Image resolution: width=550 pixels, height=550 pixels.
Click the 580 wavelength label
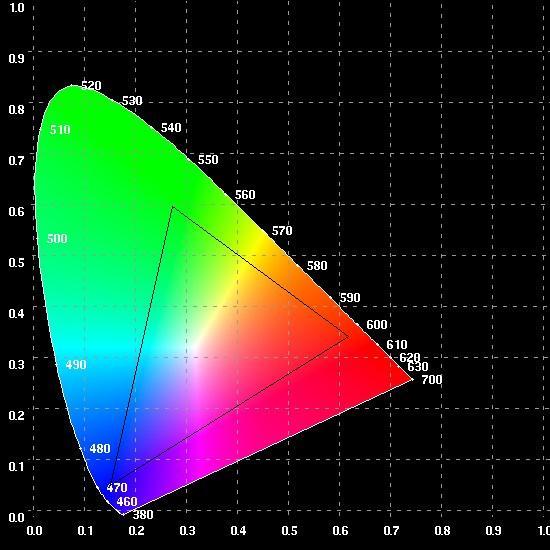click(x=317, y=266)
